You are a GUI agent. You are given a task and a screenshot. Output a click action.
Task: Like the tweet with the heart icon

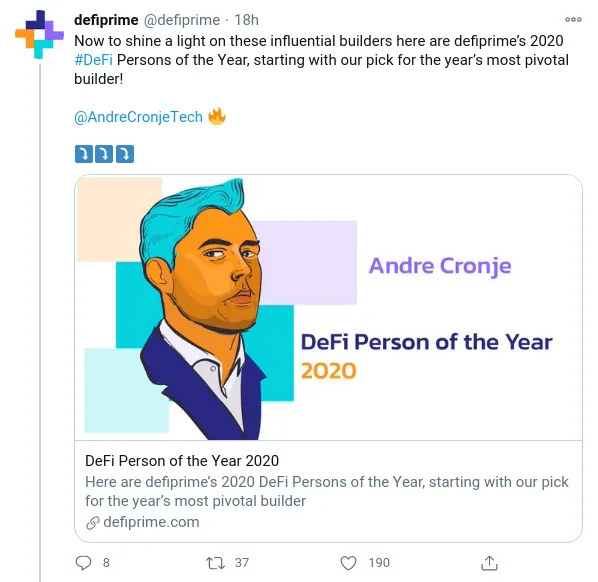tap(348, 563)
